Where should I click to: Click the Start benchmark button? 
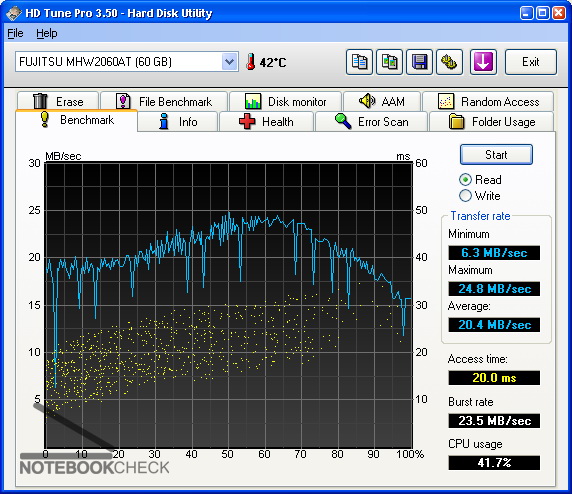496,155
